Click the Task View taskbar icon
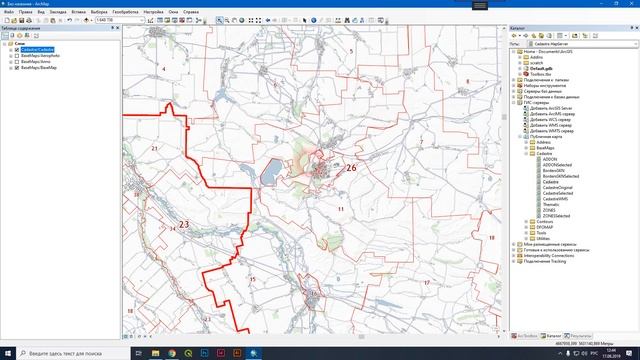Viewport: 640px width, 360px height. point(138,353)
